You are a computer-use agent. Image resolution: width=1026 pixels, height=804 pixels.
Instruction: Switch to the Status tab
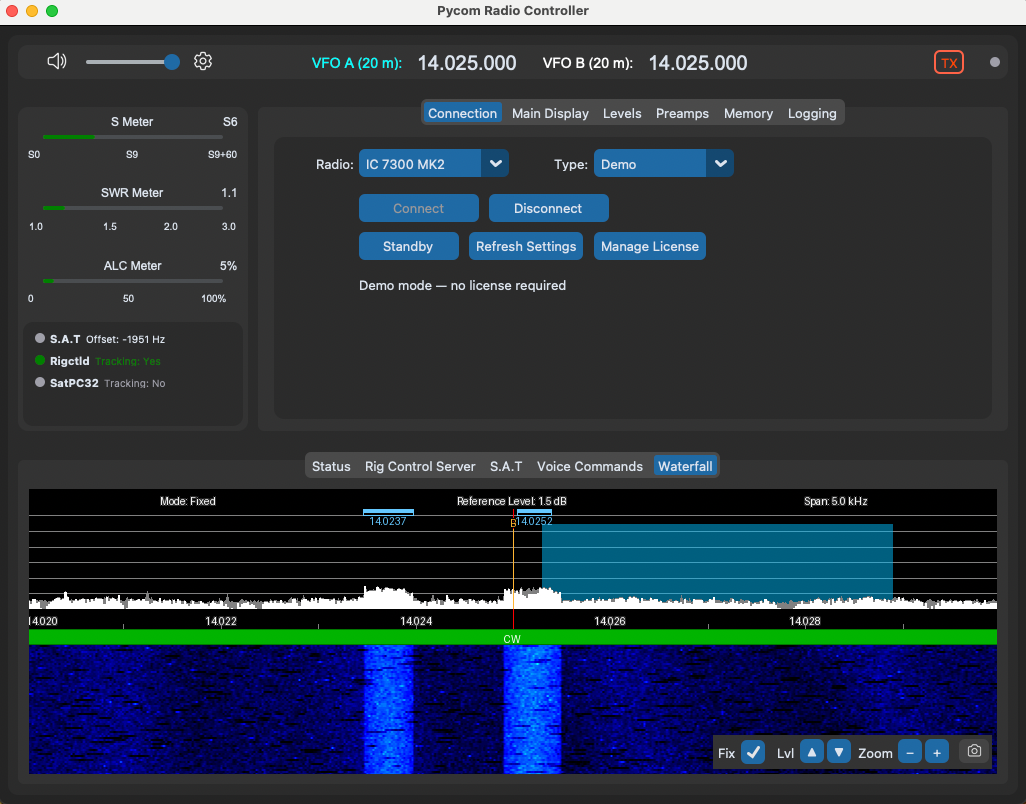pos(331,466)
